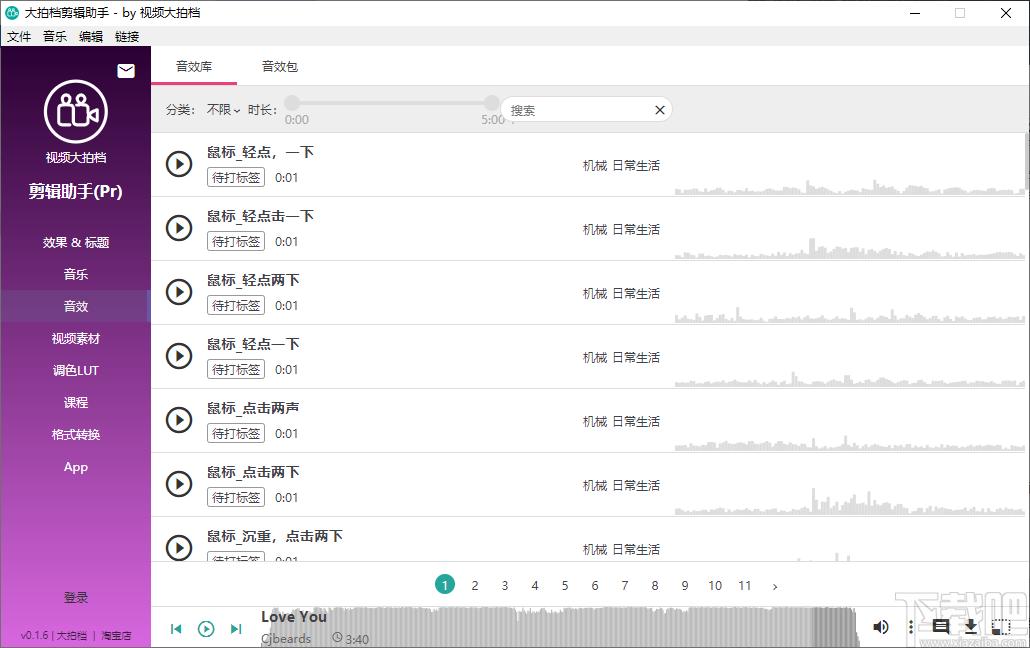This screenshot has width=1030, height=648.
Task: Click the 搜索 search input field
Action: pyautogui.click(x=578, y=110)
